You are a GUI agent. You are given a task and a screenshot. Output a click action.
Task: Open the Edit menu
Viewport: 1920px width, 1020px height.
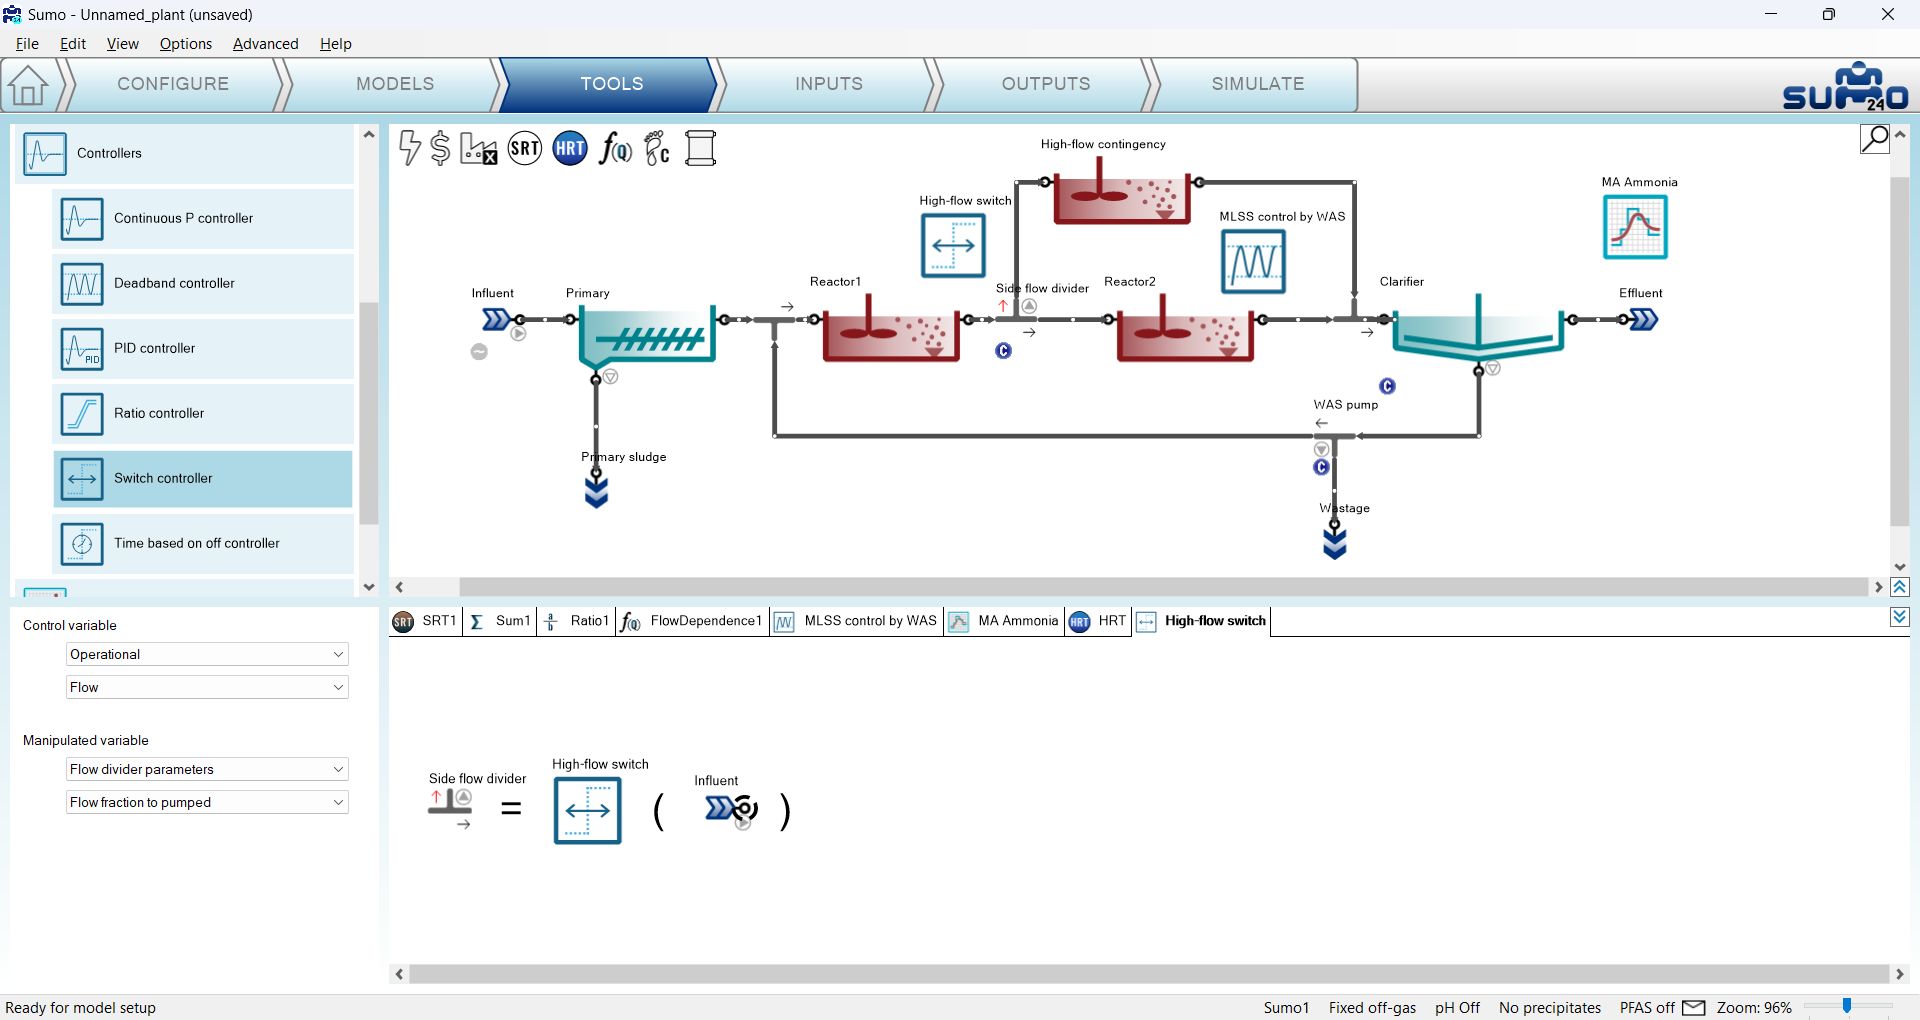click(73, 44)
